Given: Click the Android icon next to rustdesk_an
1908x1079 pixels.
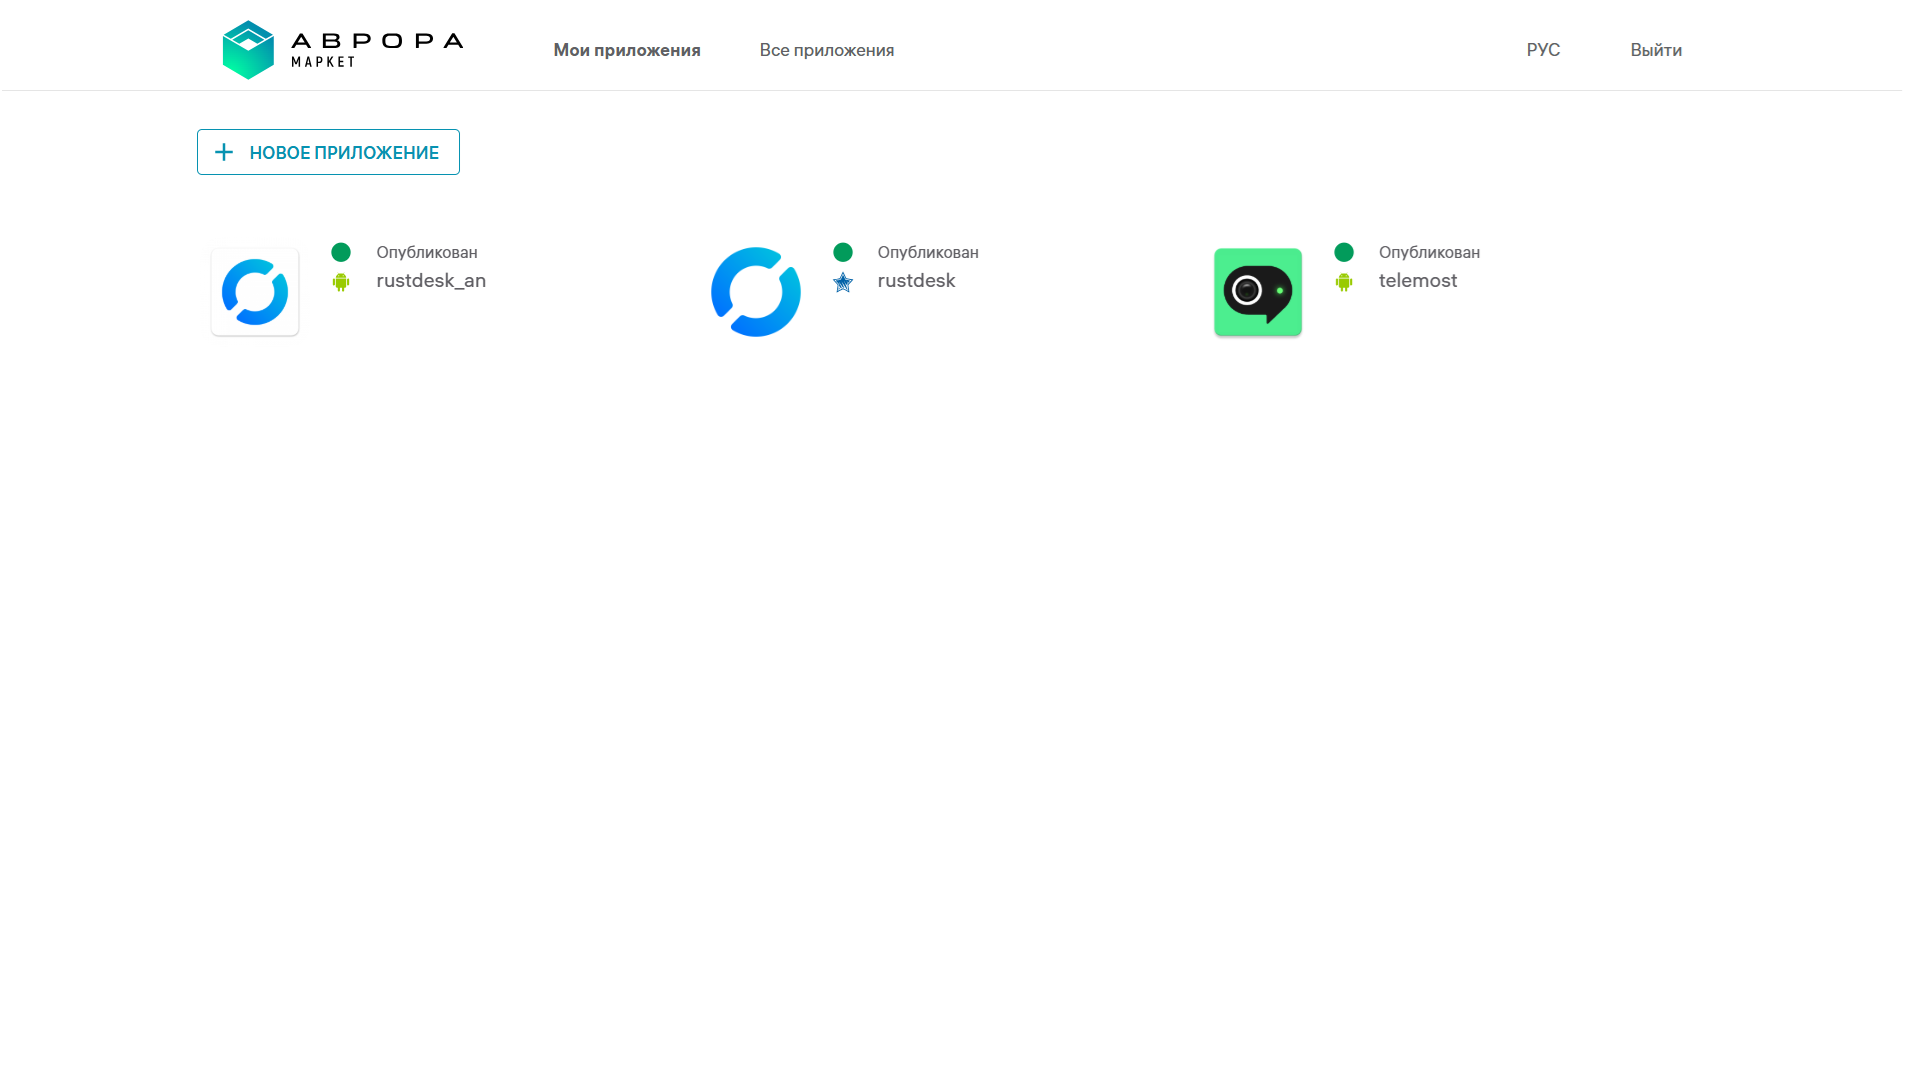Looking at the screenshot, I should (341, 282).
